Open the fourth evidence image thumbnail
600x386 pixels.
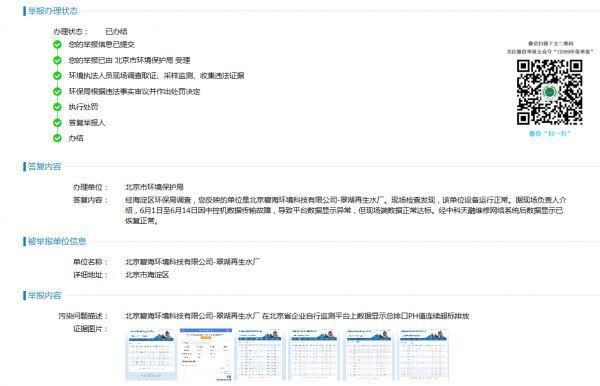tap(315, 354)
